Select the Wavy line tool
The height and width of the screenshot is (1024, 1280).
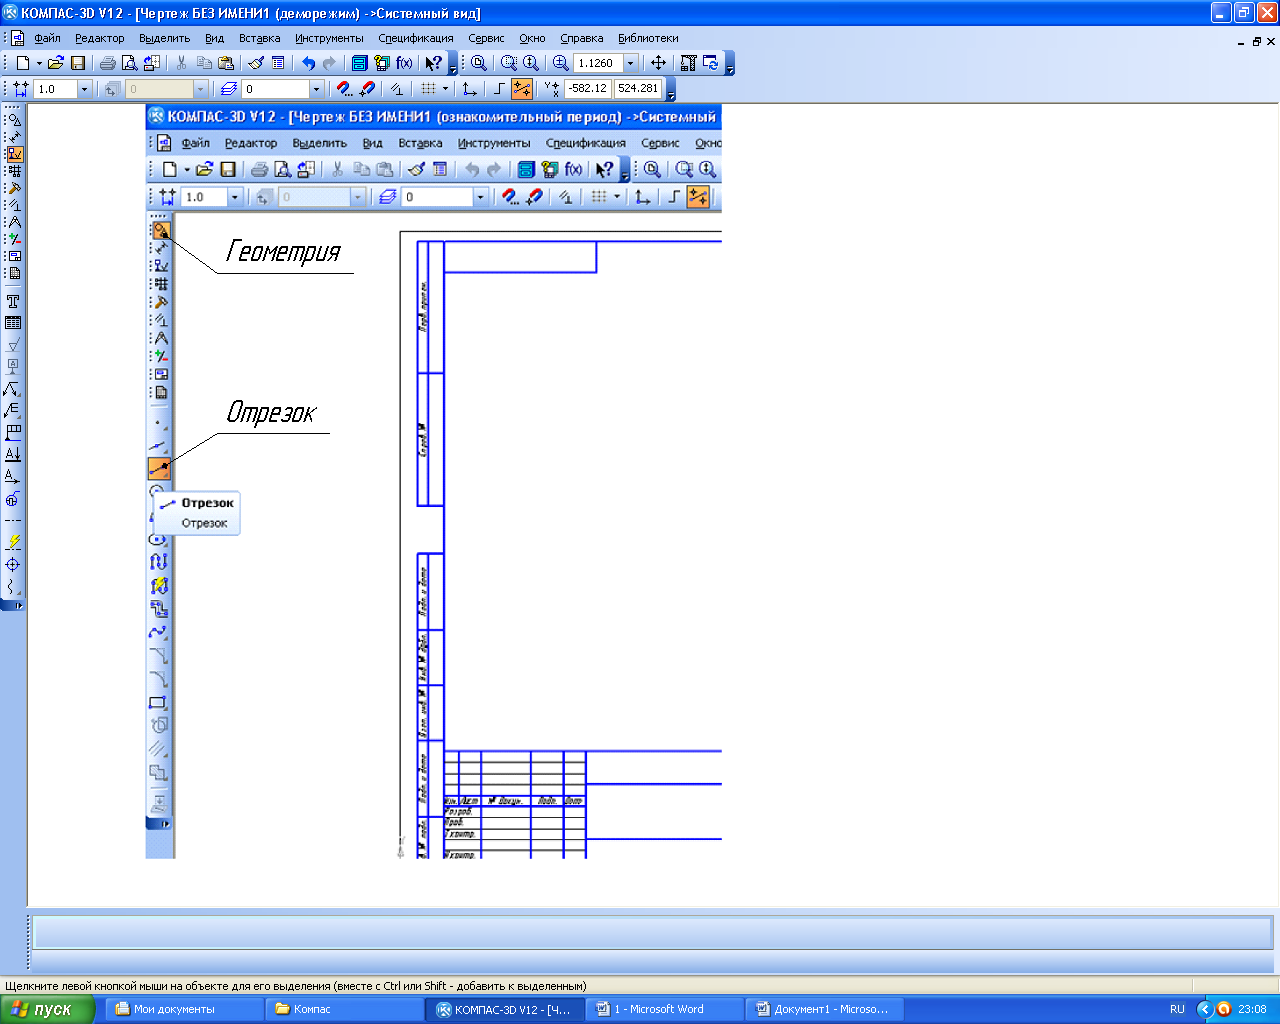13,587
